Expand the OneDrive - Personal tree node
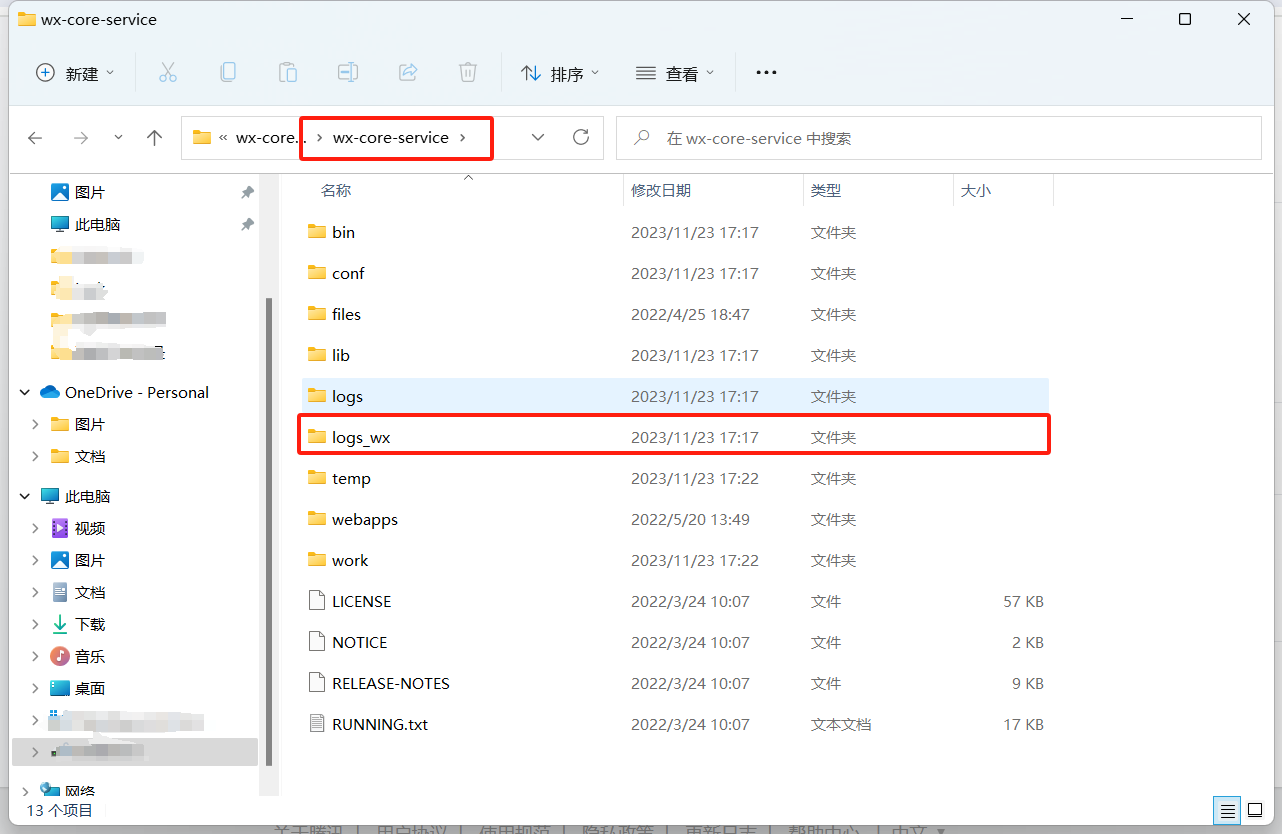The height and width of the screenshot is (834, 1282). pos(25,393)
